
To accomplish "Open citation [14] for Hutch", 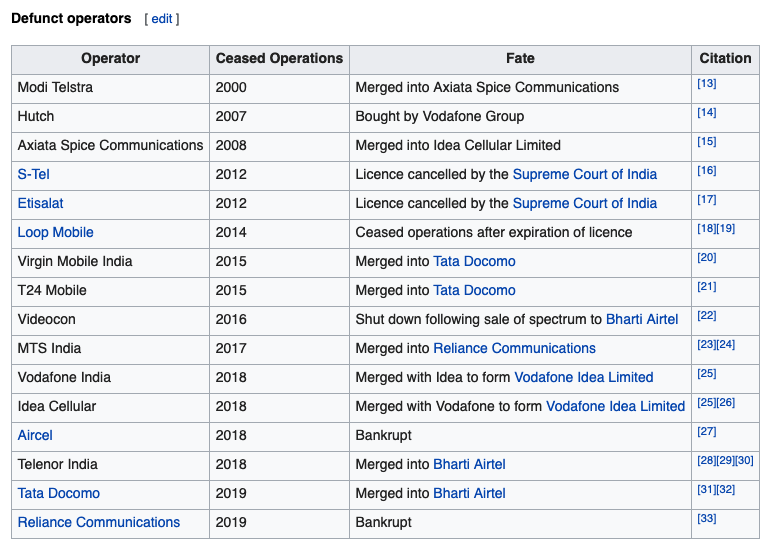I will tap(706, 112).
